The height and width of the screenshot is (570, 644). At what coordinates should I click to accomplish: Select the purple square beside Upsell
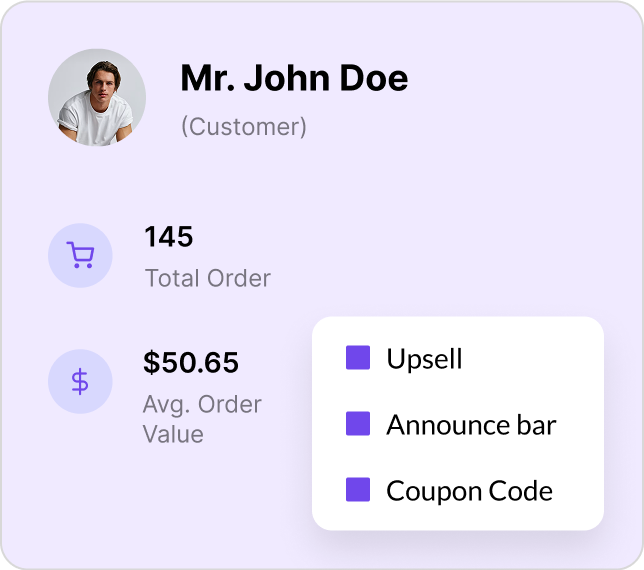[358, 358]
